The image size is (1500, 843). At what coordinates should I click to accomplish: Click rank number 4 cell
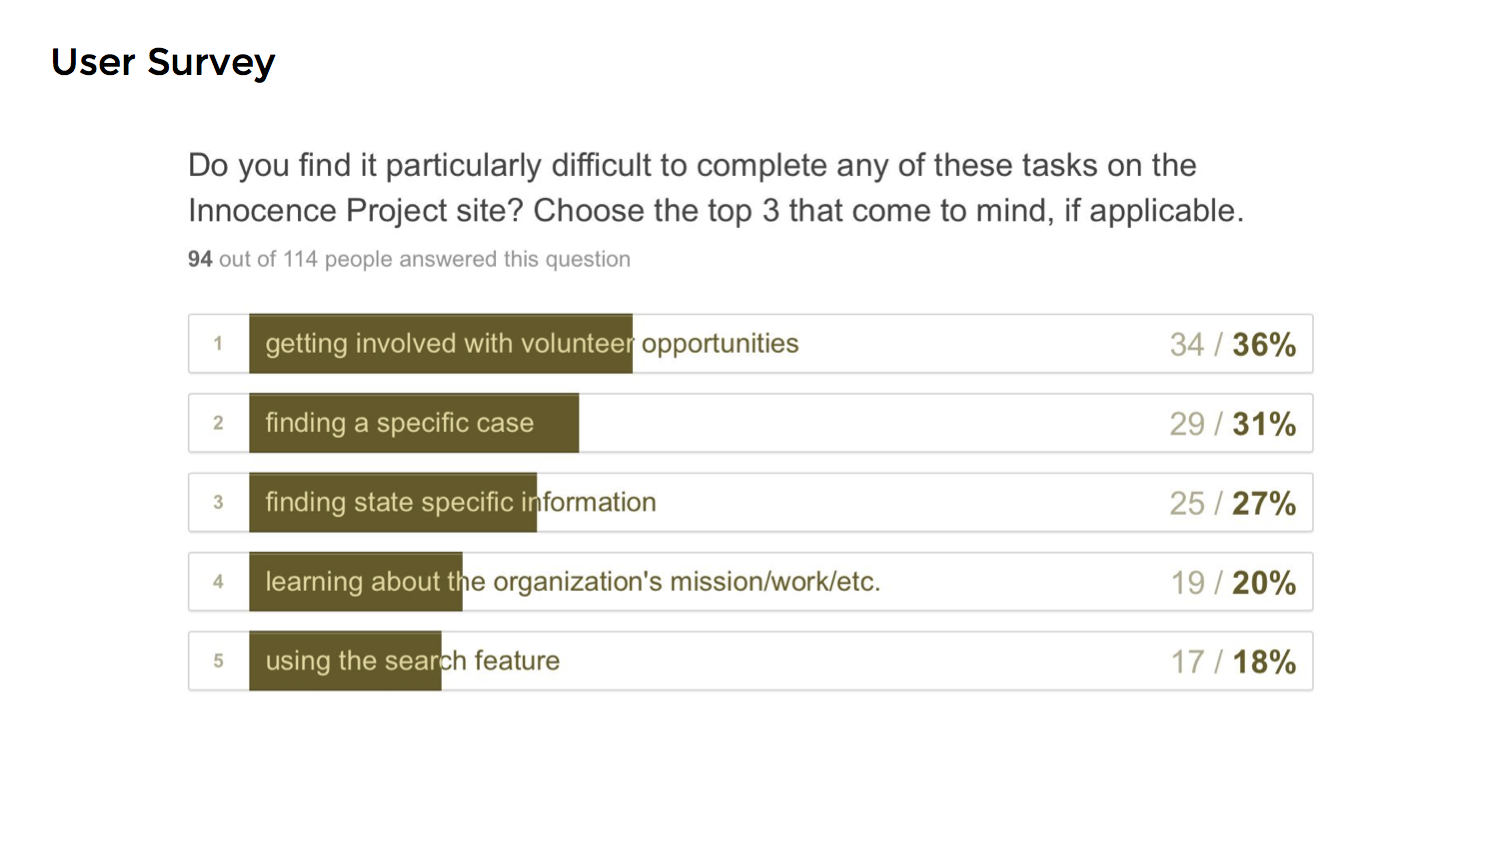click(219, 582)
